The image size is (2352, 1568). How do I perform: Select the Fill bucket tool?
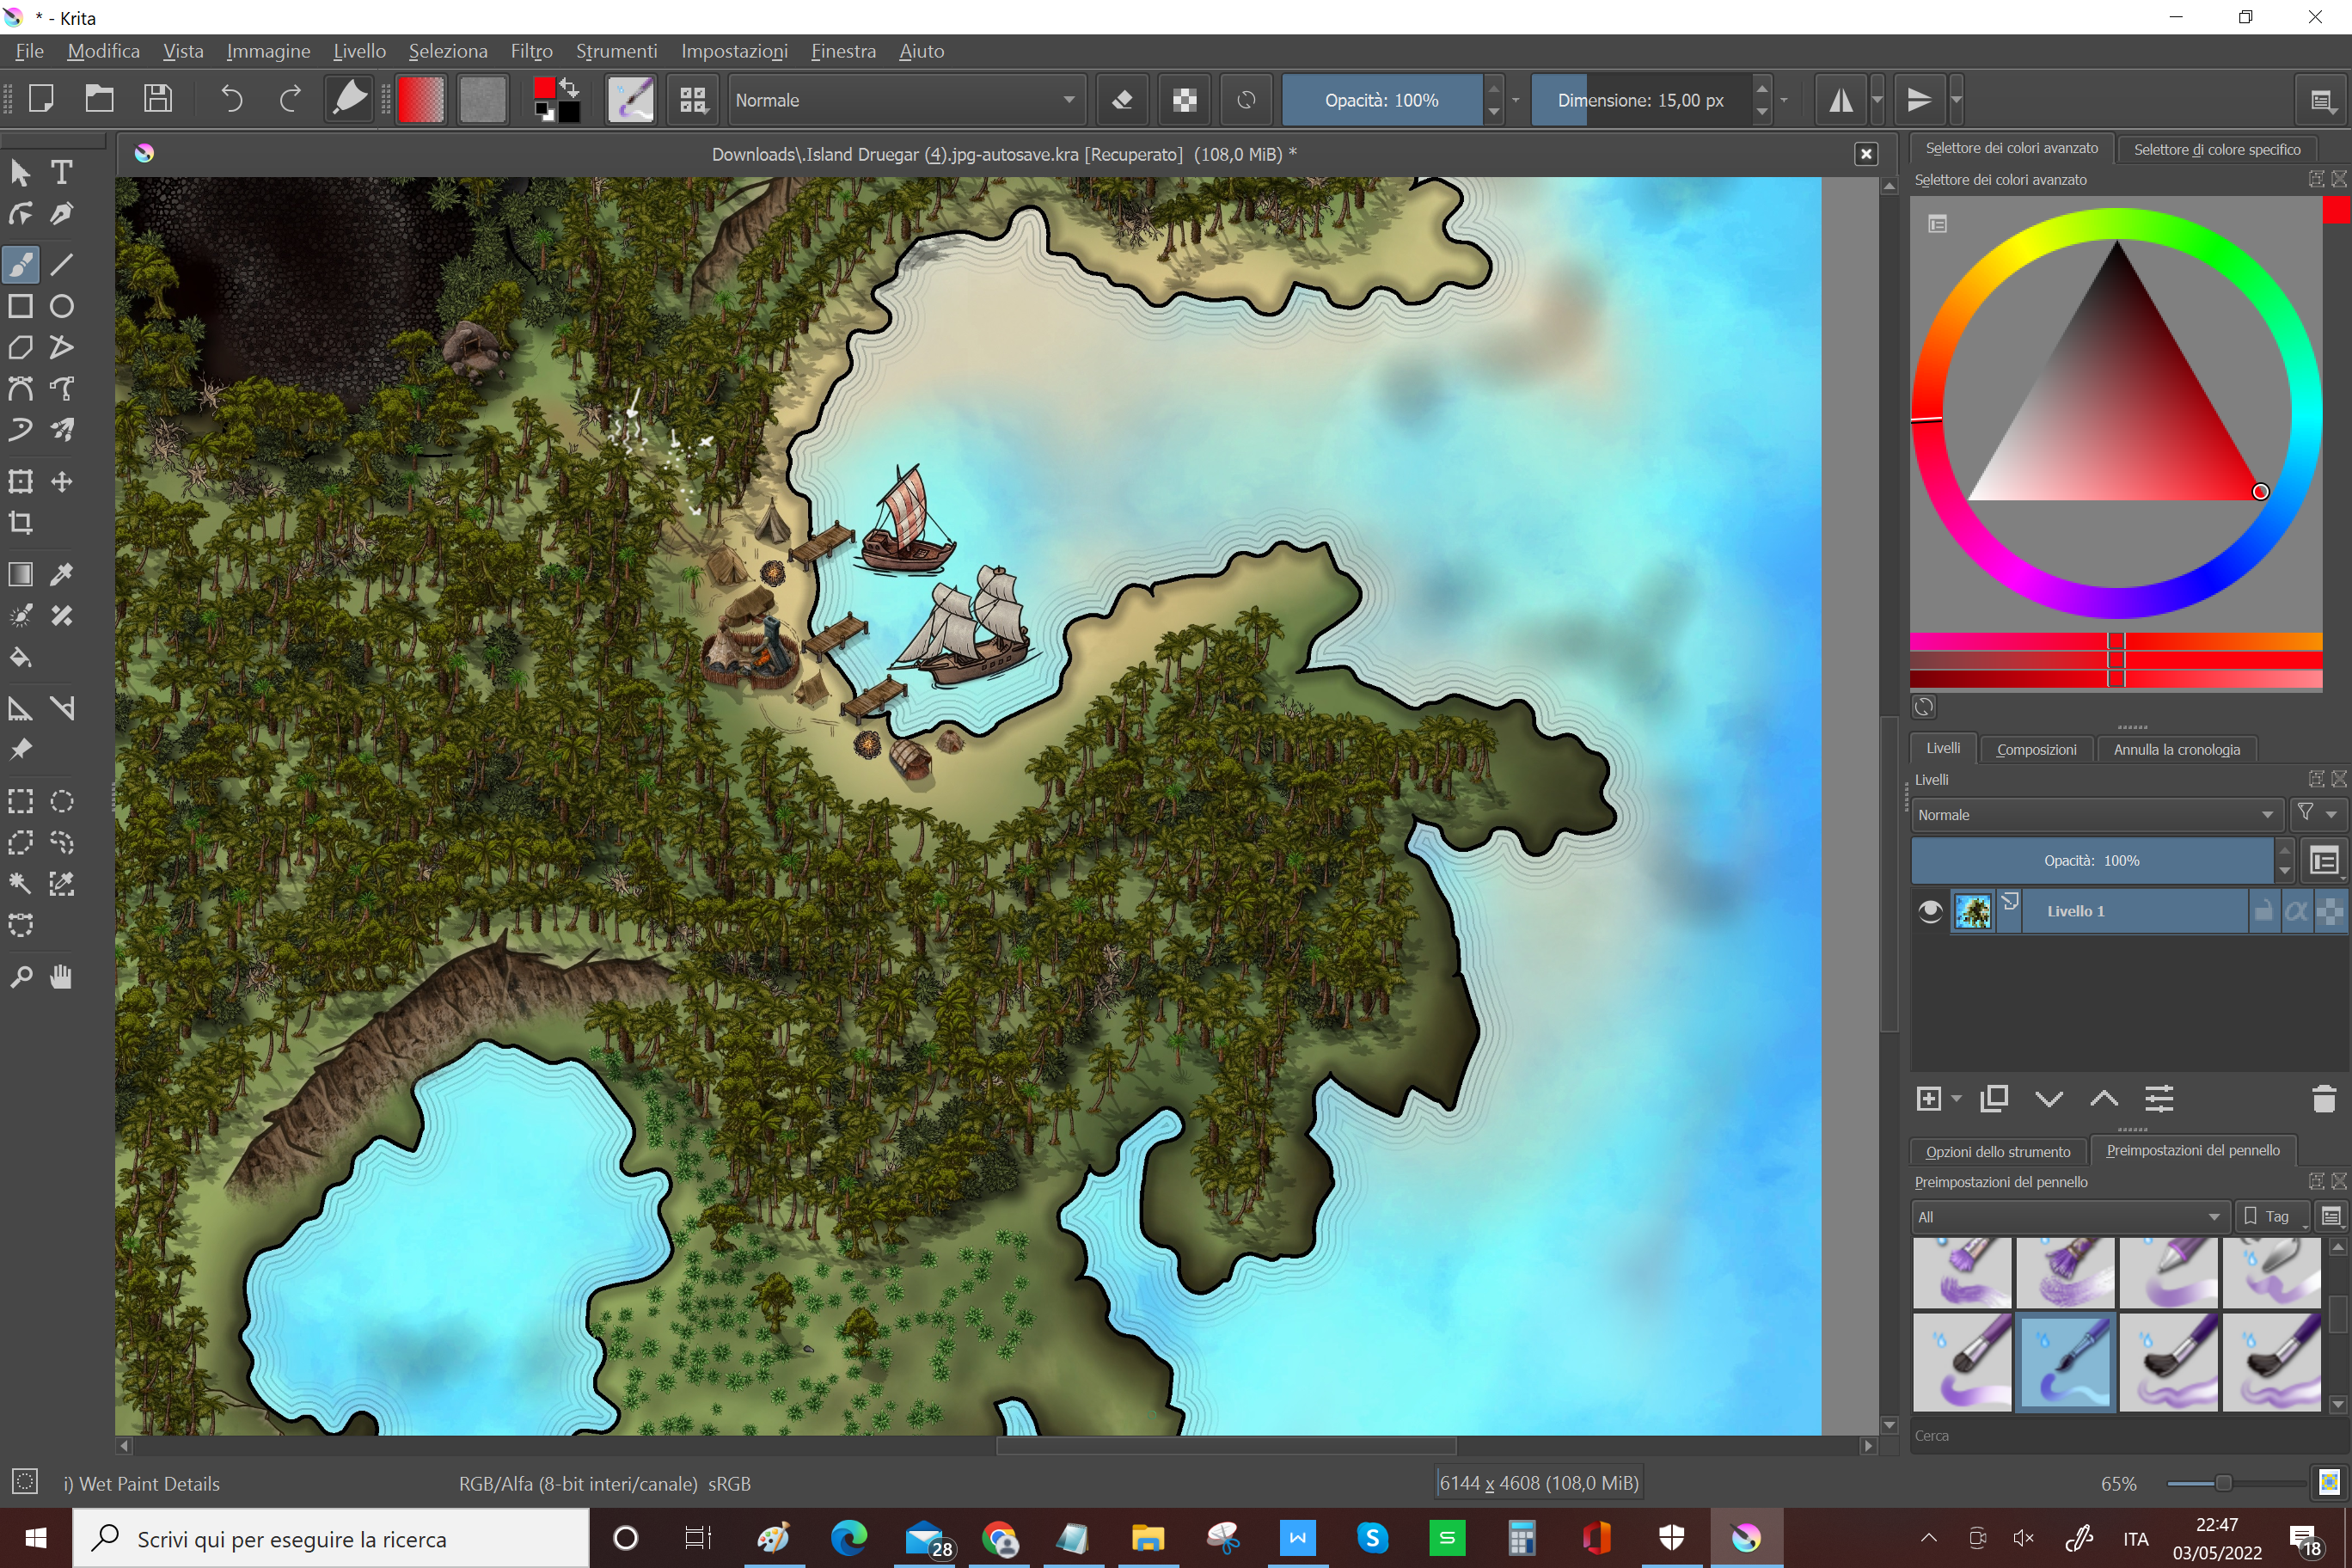[21, 657]
